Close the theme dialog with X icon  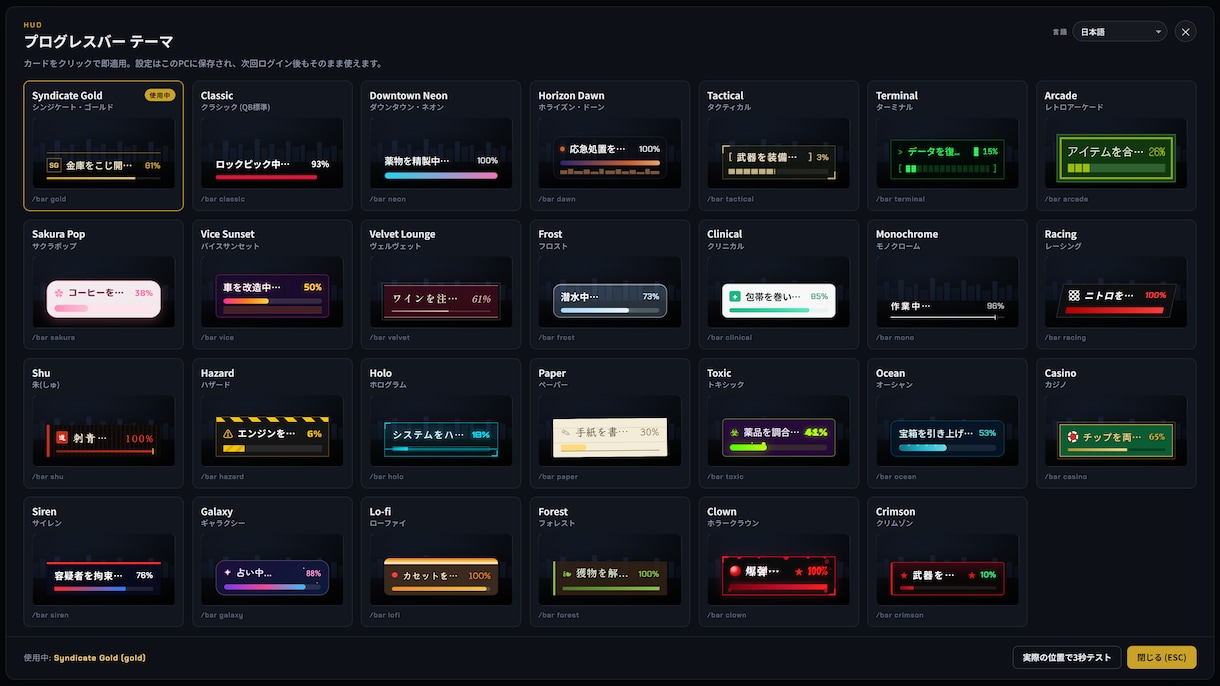pyautogui.click(x=1185, y=32)
